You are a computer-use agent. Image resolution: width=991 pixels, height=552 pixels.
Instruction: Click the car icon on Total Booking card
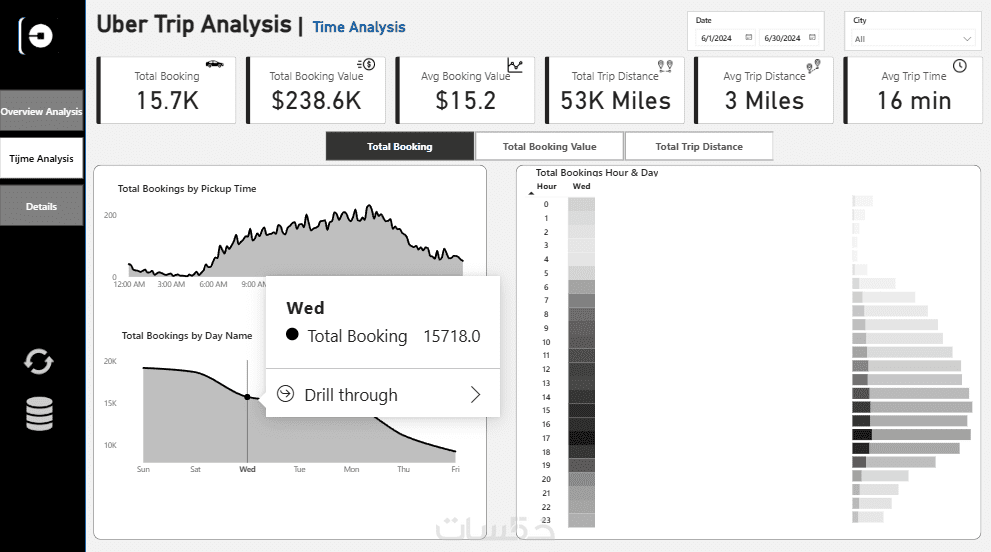[x=214, y=64]
